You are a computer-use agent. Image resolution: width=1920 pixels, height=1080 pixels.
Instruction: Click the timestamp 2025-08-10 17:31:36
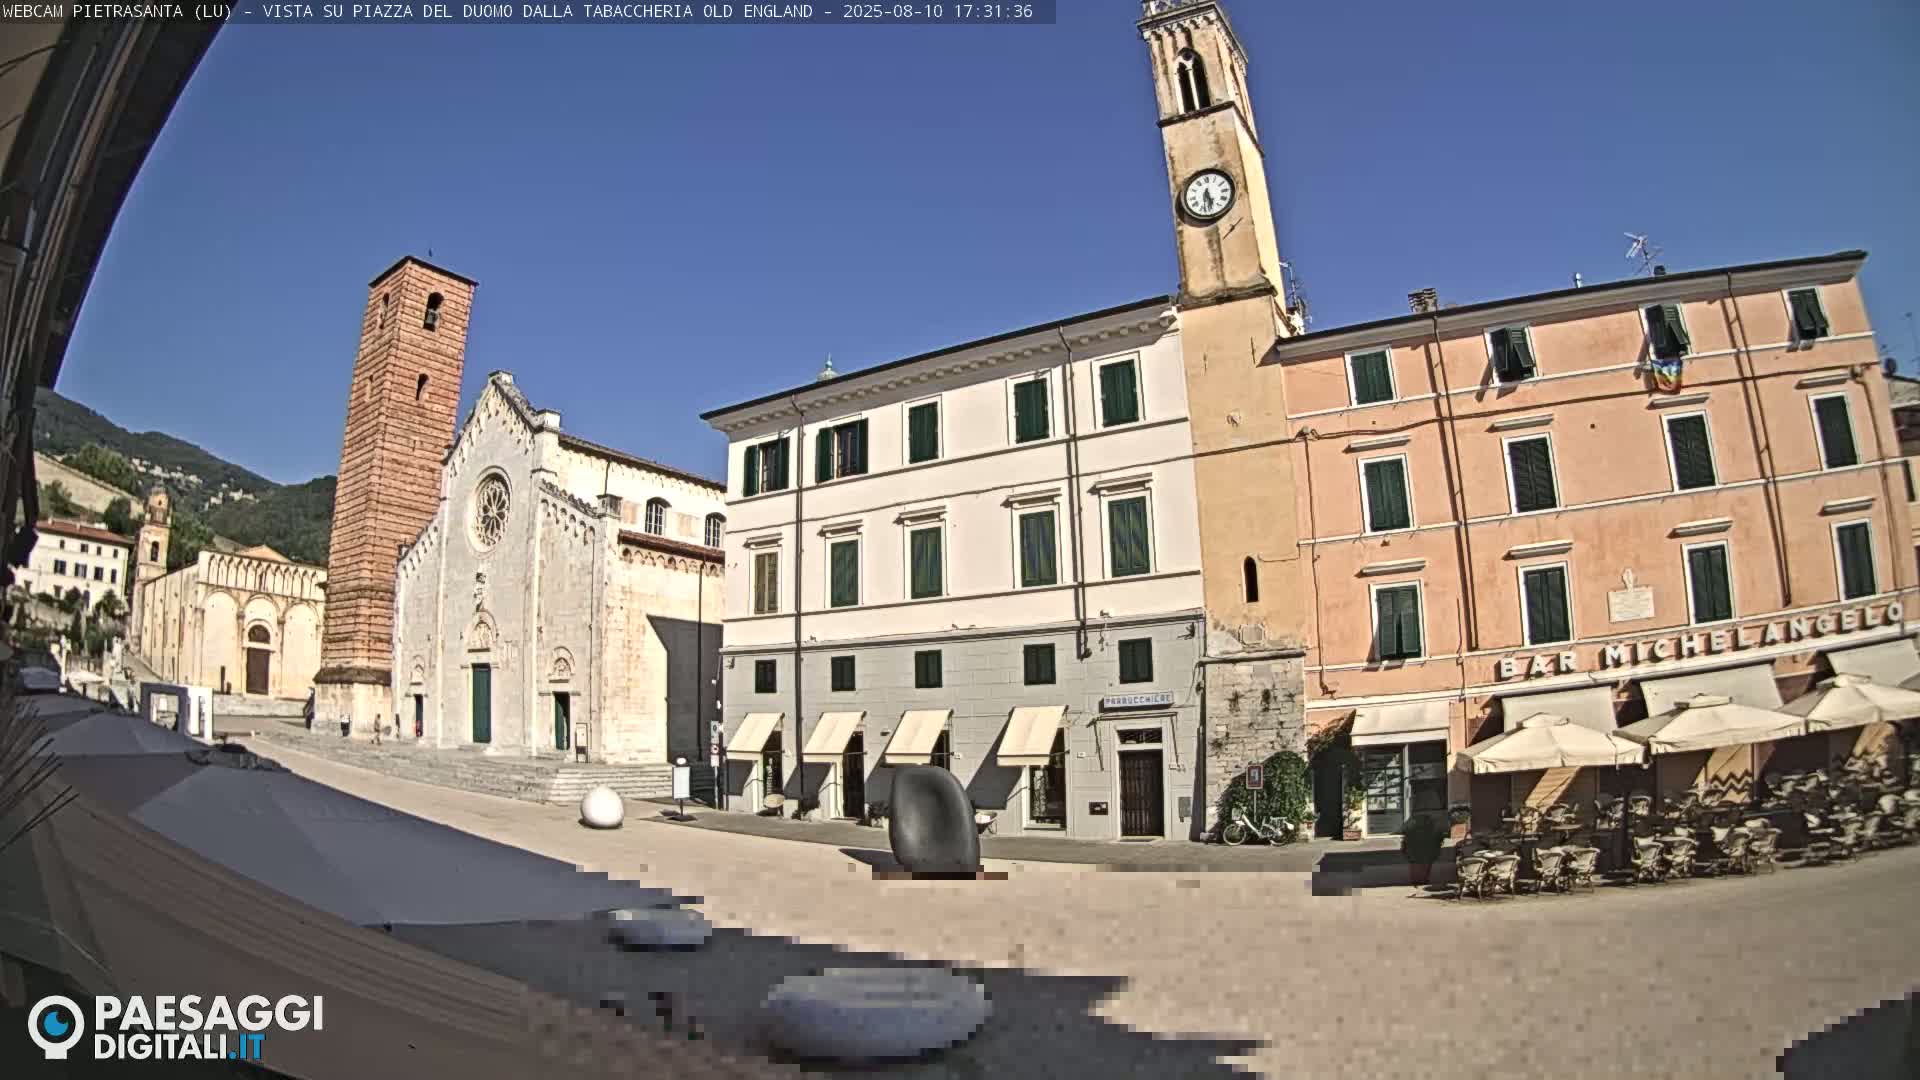coord(938,11)
